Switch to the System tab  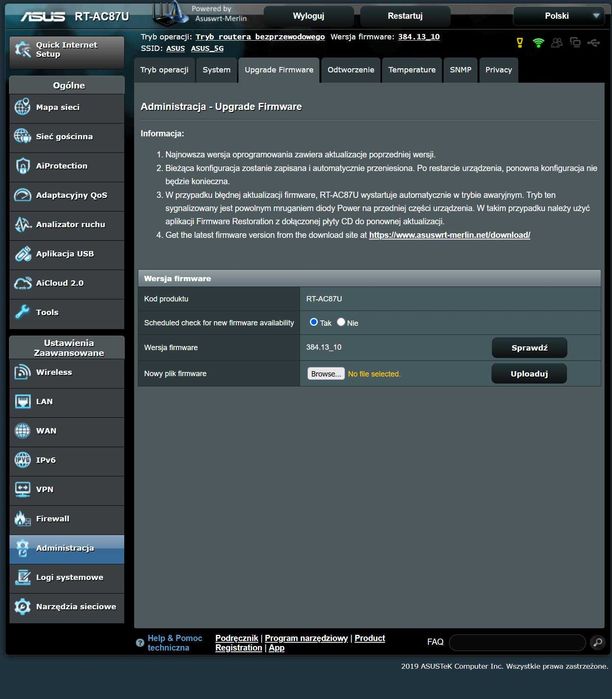click(x=217, y=70)
